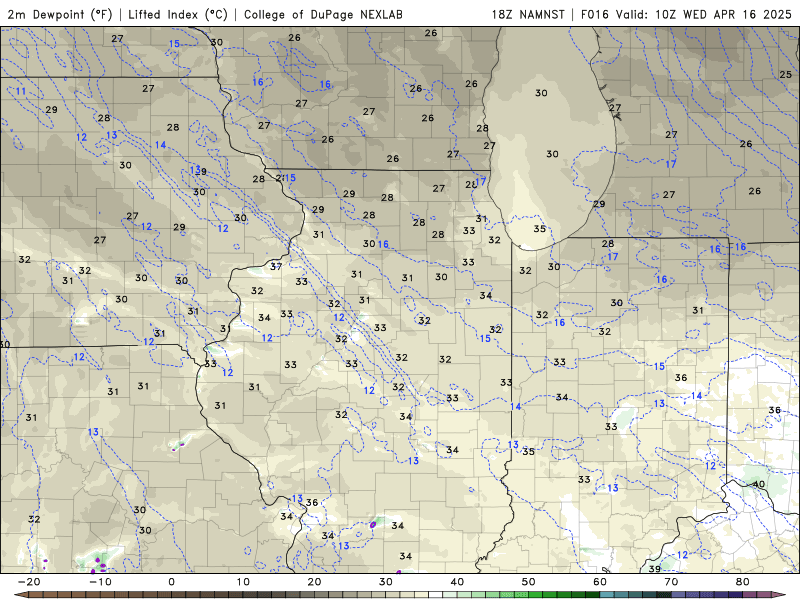This screenshot has height=600, width=800.
Task: Click the -20 label on the color scale
Action: click(x=29, y=582)
